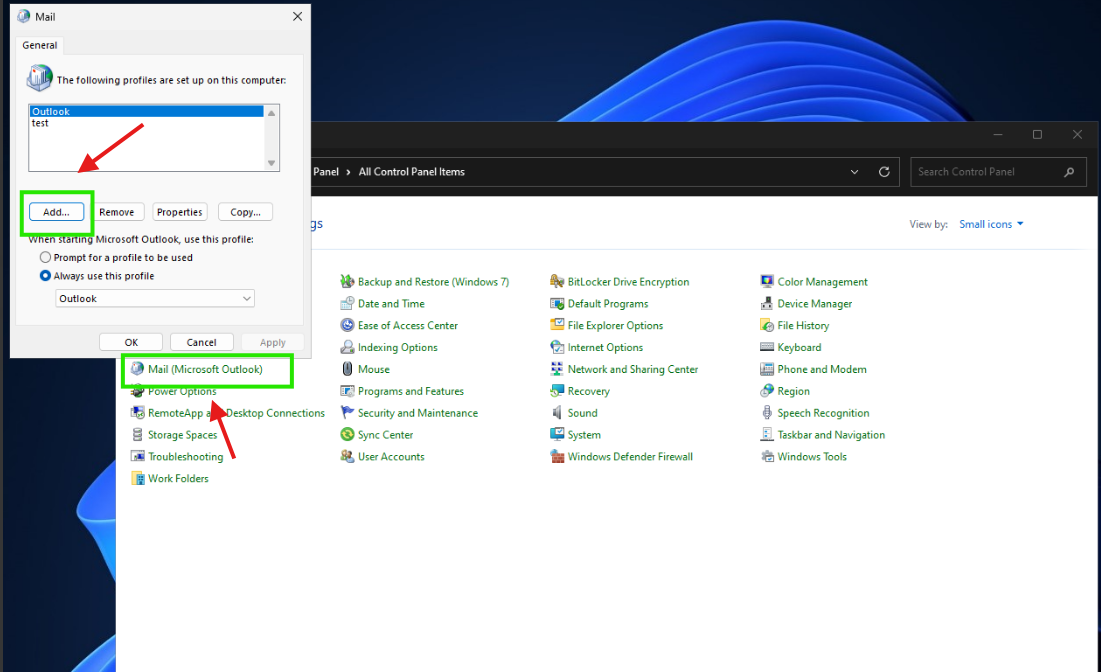Open Internet Options icon
Viewport: 1101px width, 672px height.
click(x=557, y=347)
